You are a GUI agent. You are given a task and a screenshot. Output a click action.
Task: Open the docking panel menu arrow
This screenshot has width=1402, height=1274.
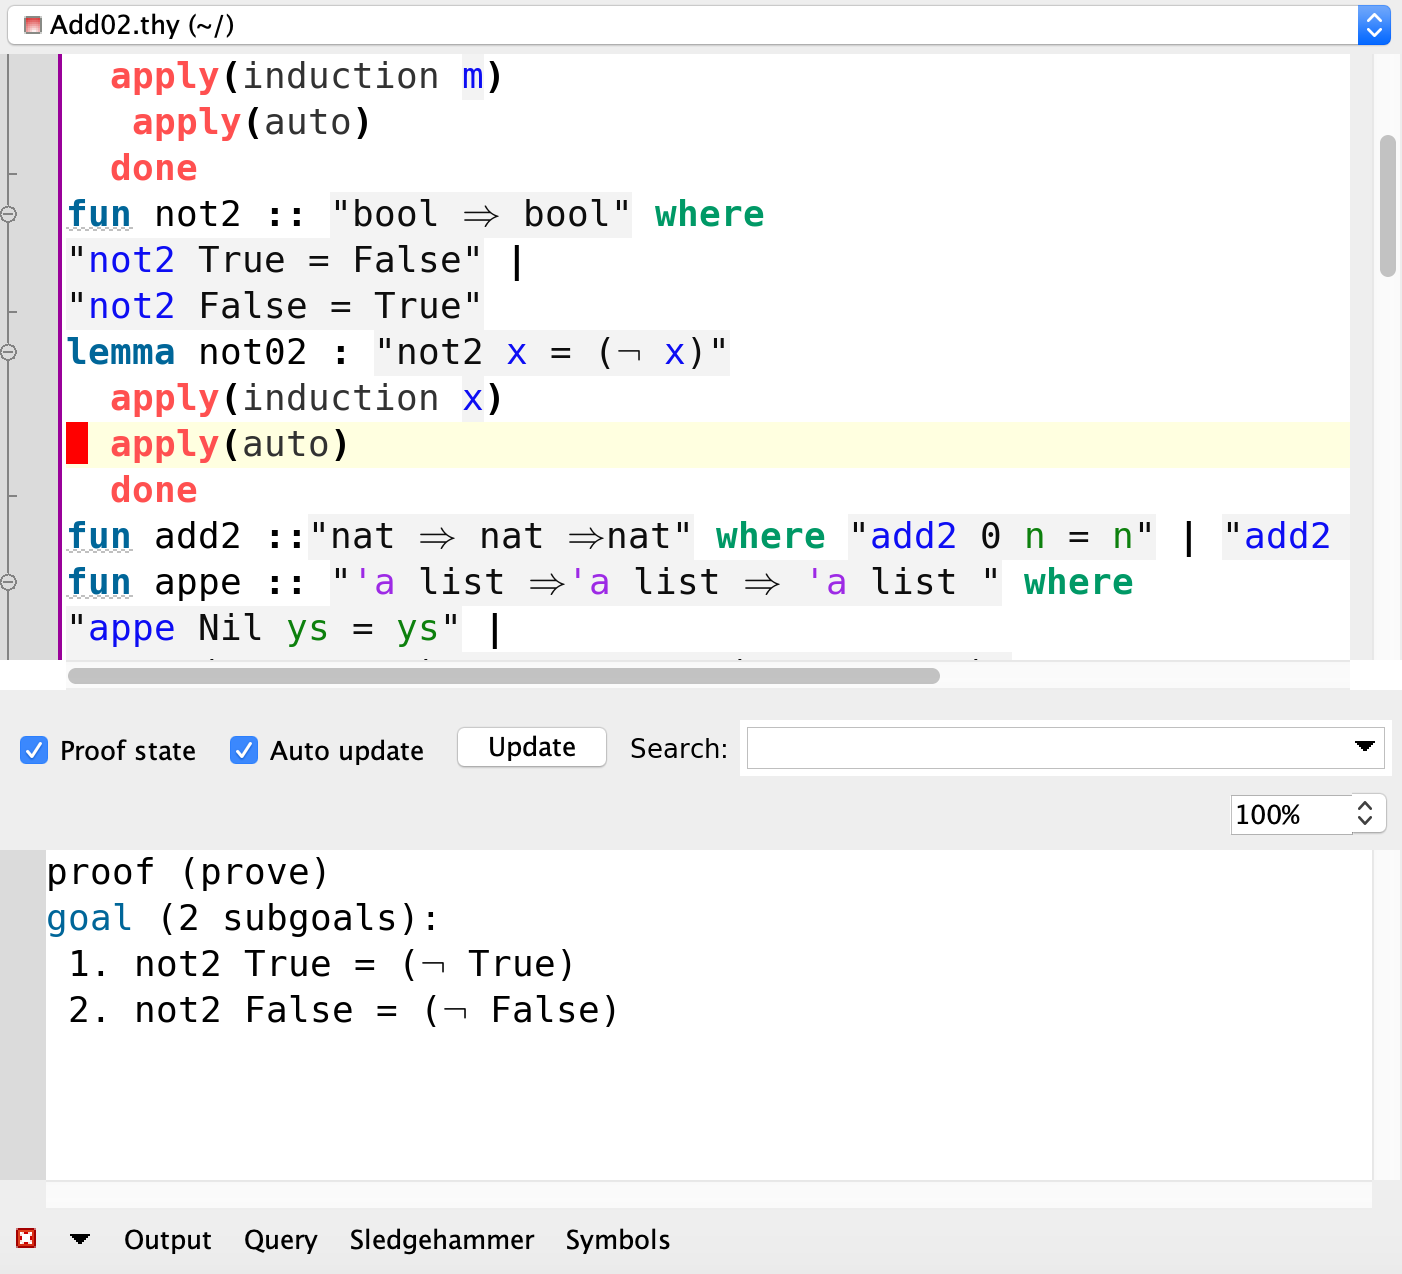coord(80,1239)
